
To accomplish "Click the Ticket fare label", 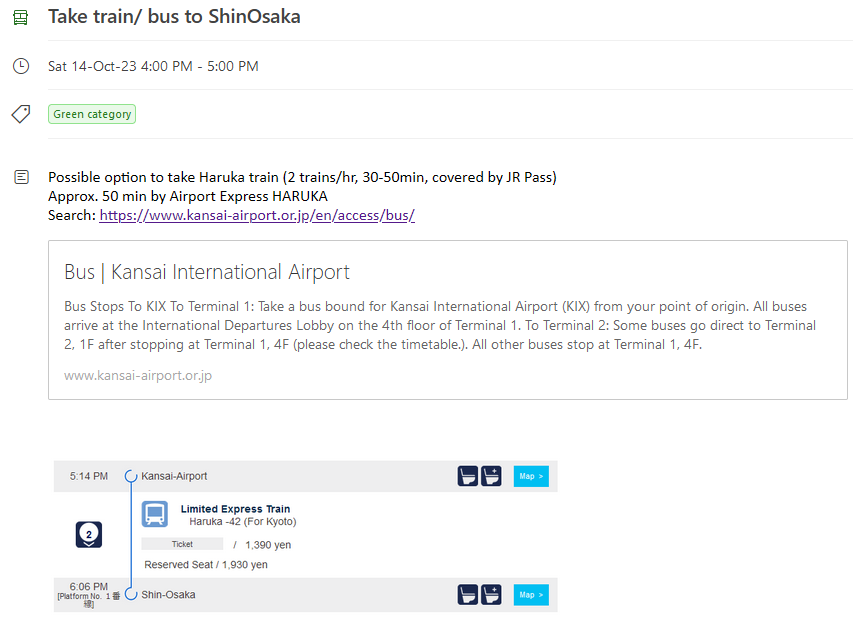I will point(182,544).
